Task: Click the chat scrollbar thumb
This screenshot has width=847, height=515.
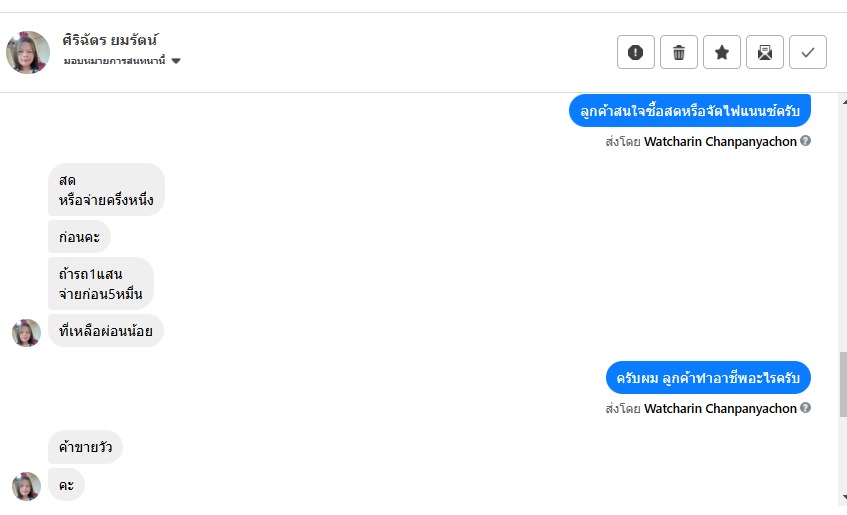Action: coord(843,384)
